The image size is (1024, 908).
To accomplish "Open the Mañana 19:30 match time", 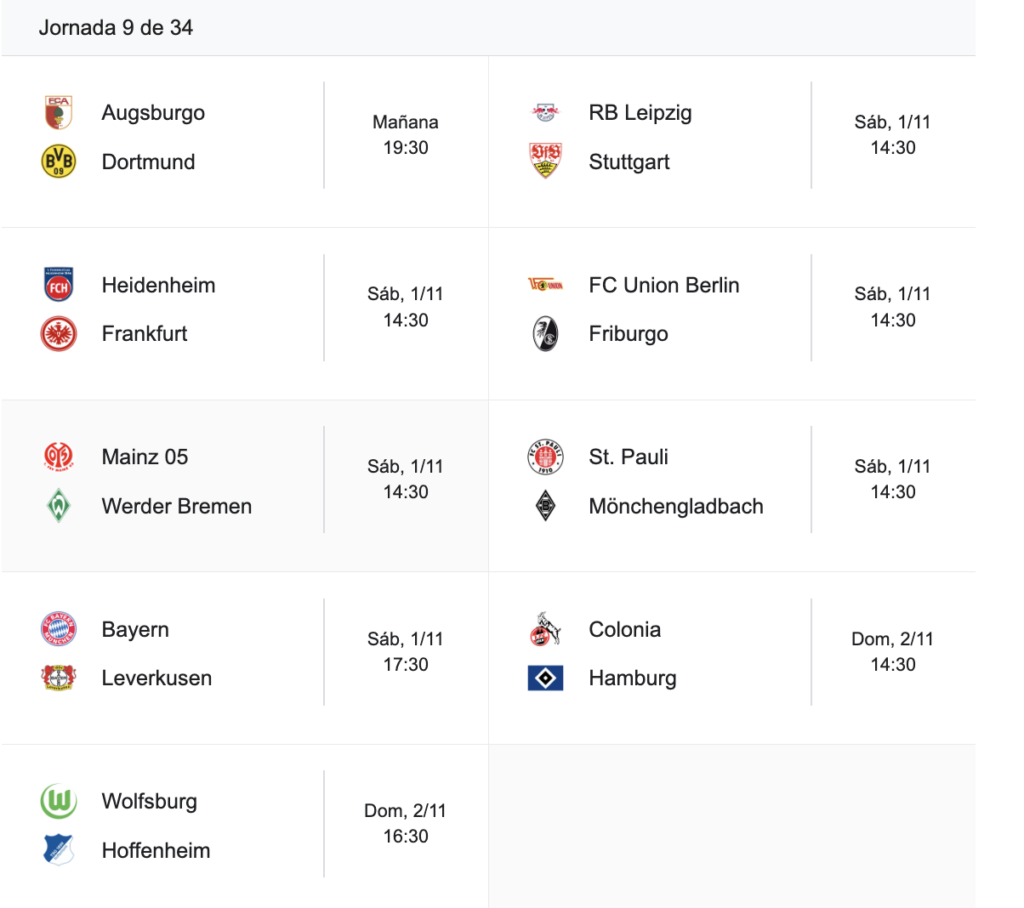I will 405,135.
